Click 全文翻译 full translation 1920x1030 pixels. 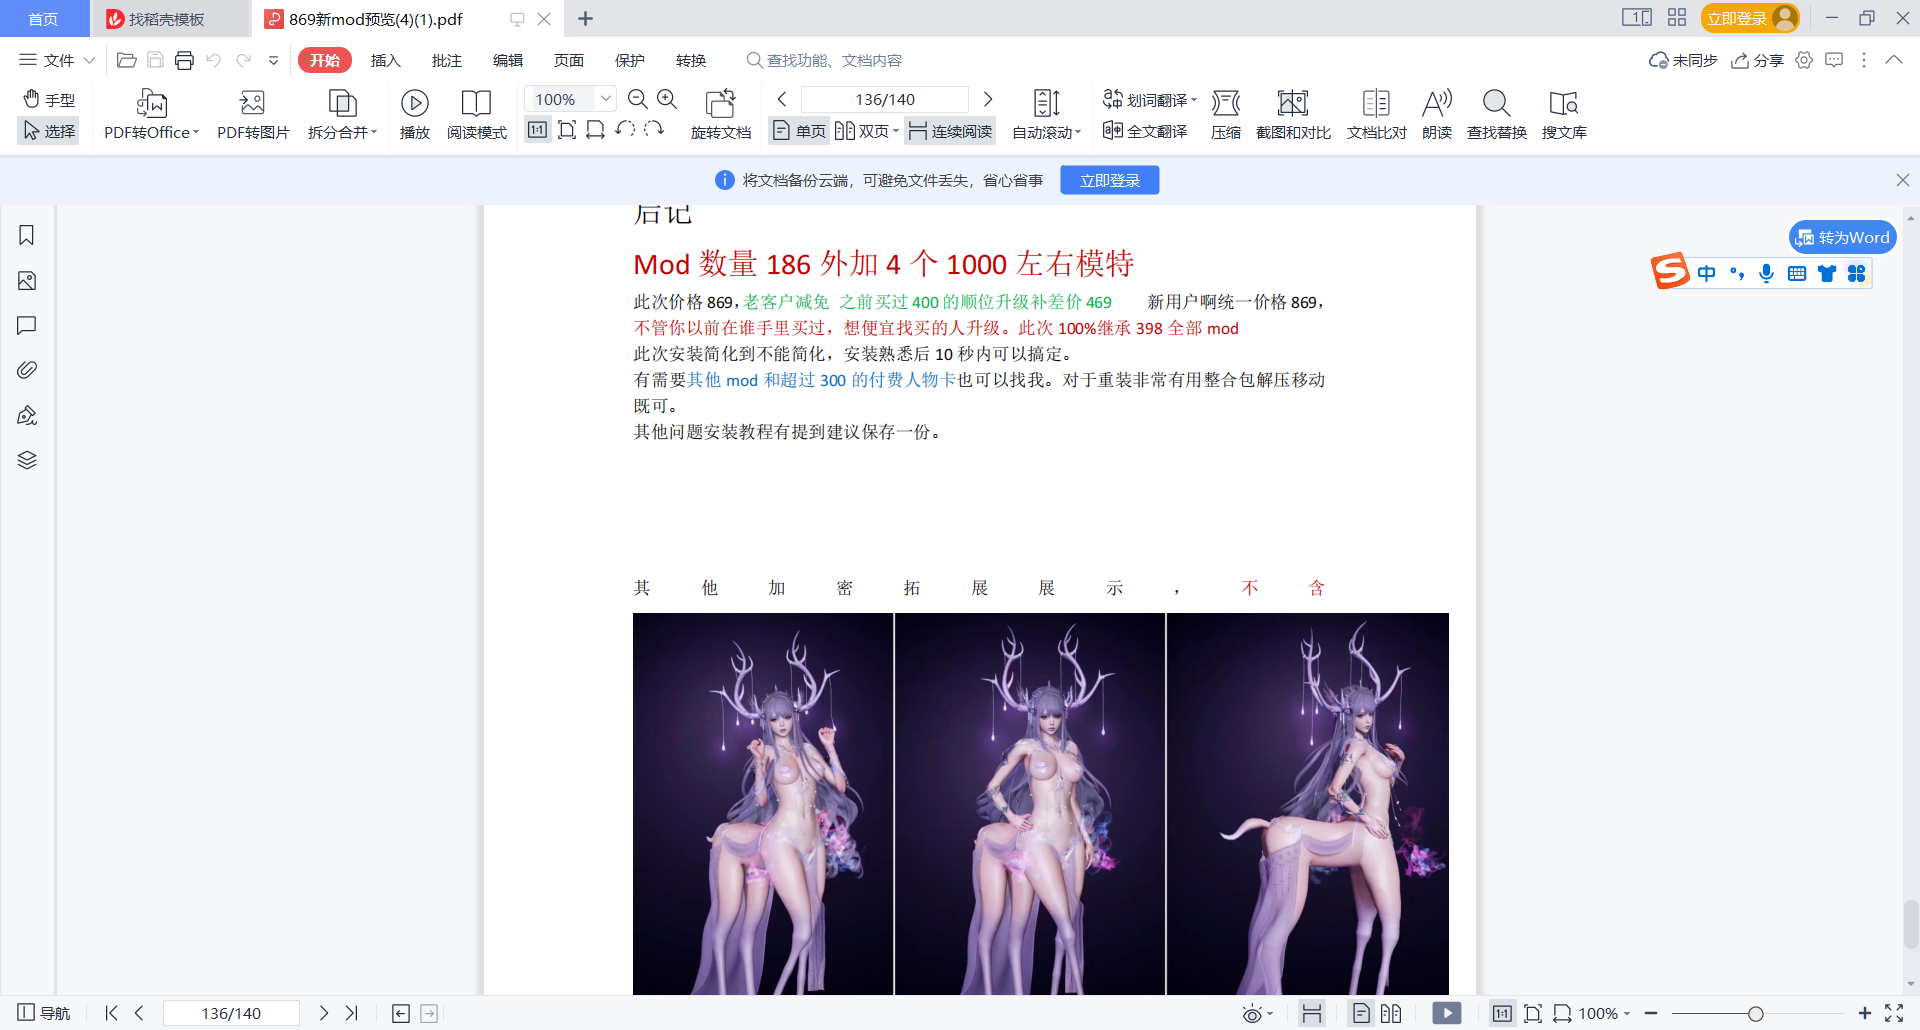click(1145, 131)
